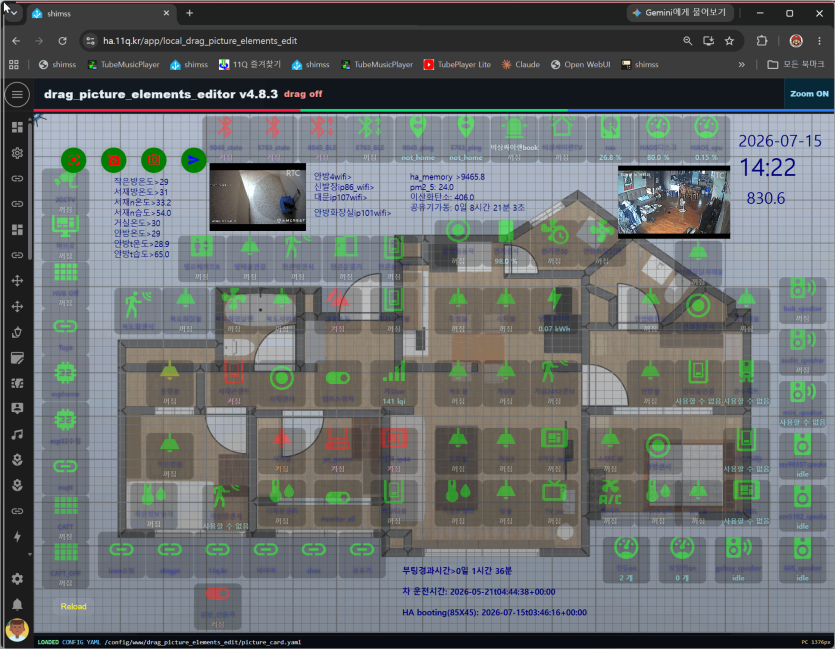Image resolution: width=835 pixels, height=649 pixels.
Task: Open the 11Q 즐겨찾기 bookmark
Action: (249, 64)
